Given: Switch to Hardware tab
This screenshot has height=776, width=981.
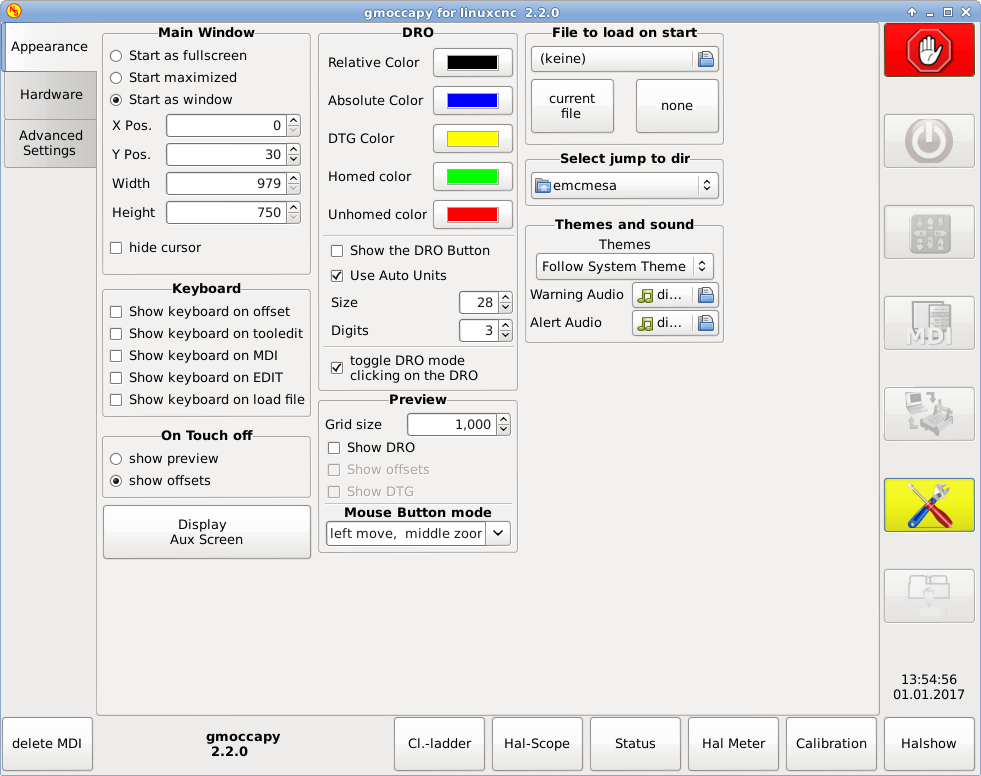Looking at the screenshot, I should pos(51,94).
